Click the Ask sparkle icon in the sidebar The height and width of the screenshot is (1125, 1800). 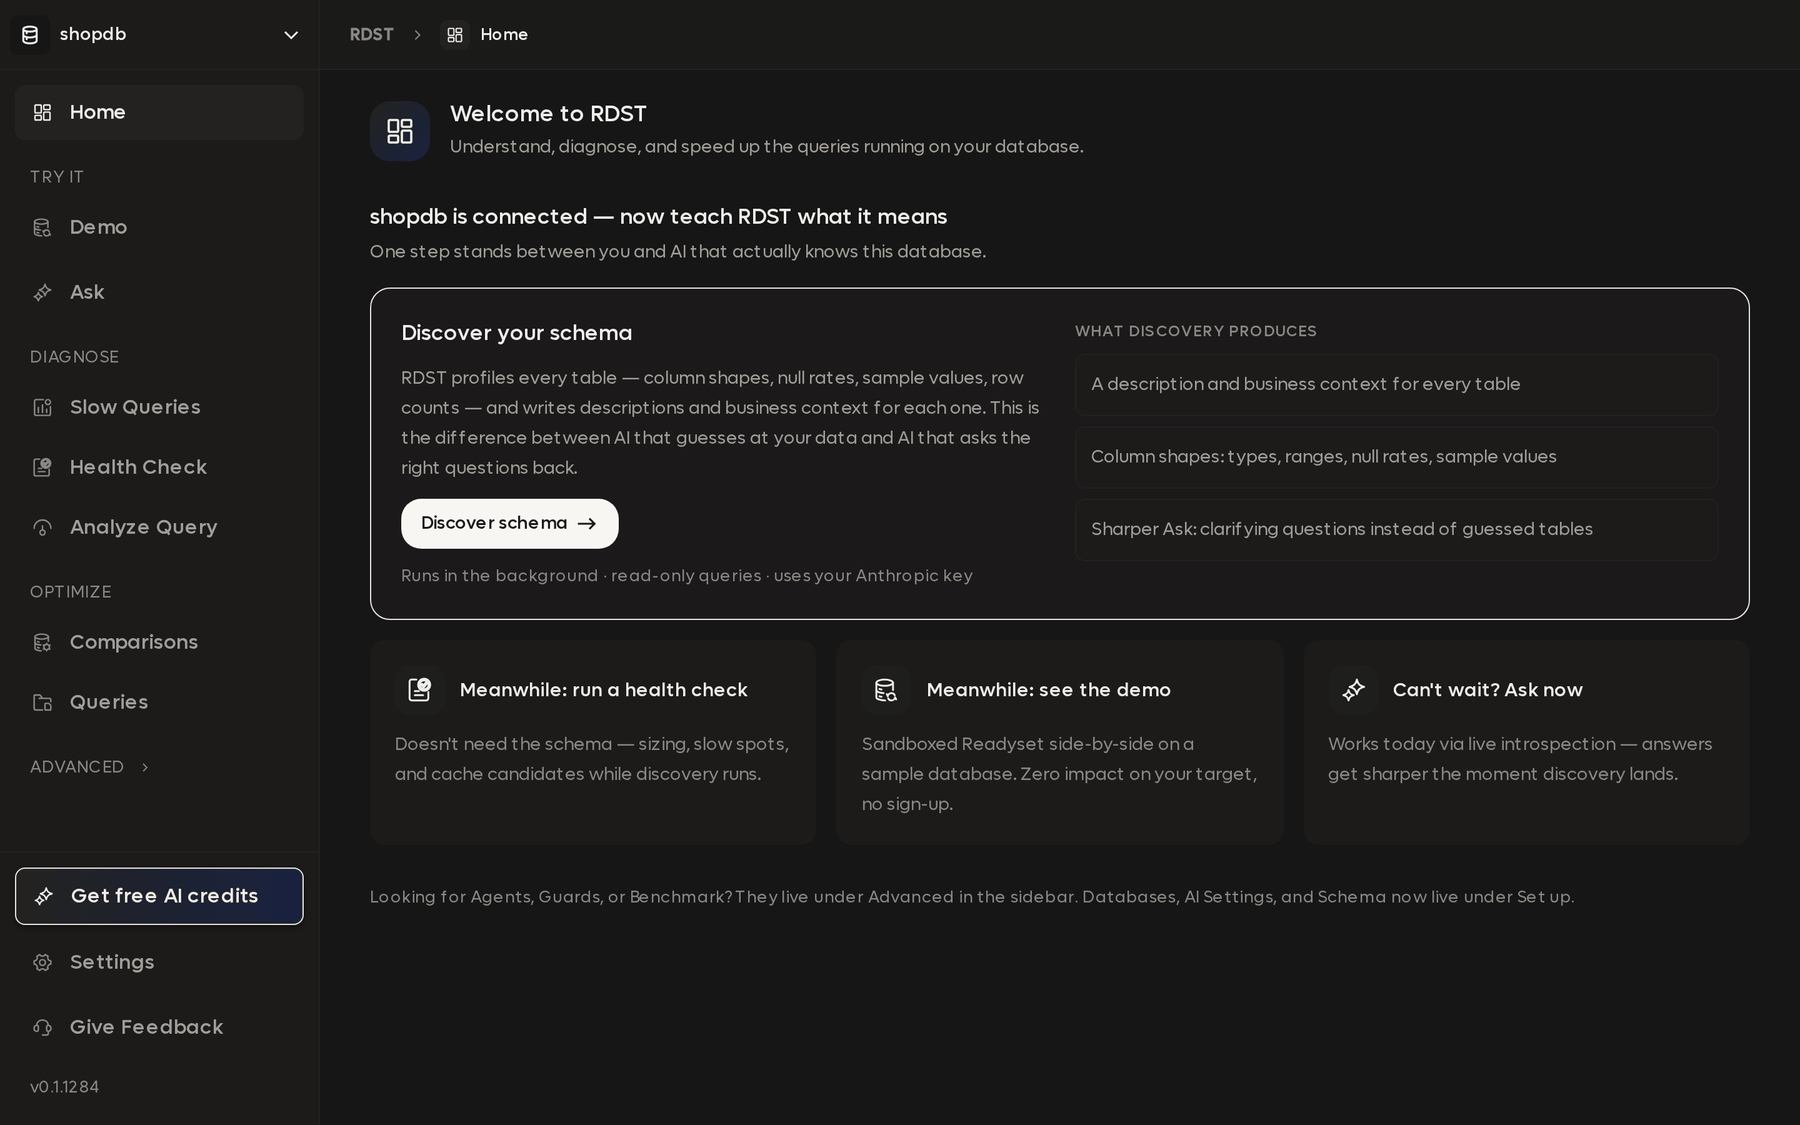(42, 292)
